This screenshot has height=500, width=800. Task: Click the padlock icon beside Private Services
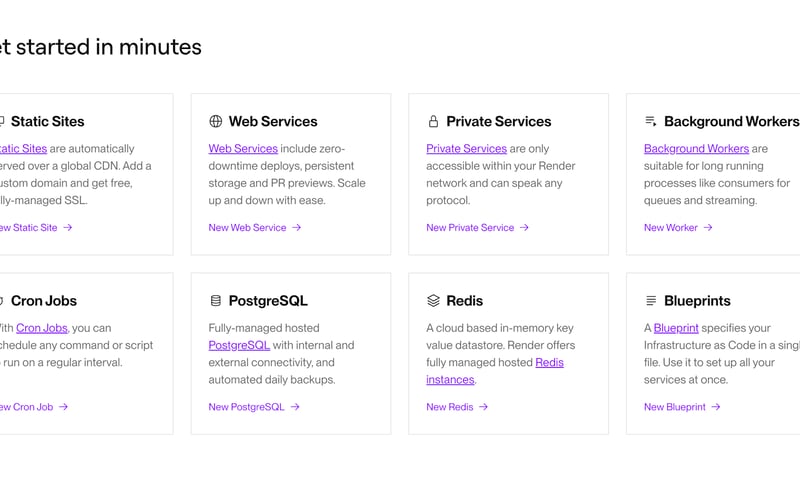point(433,122)
